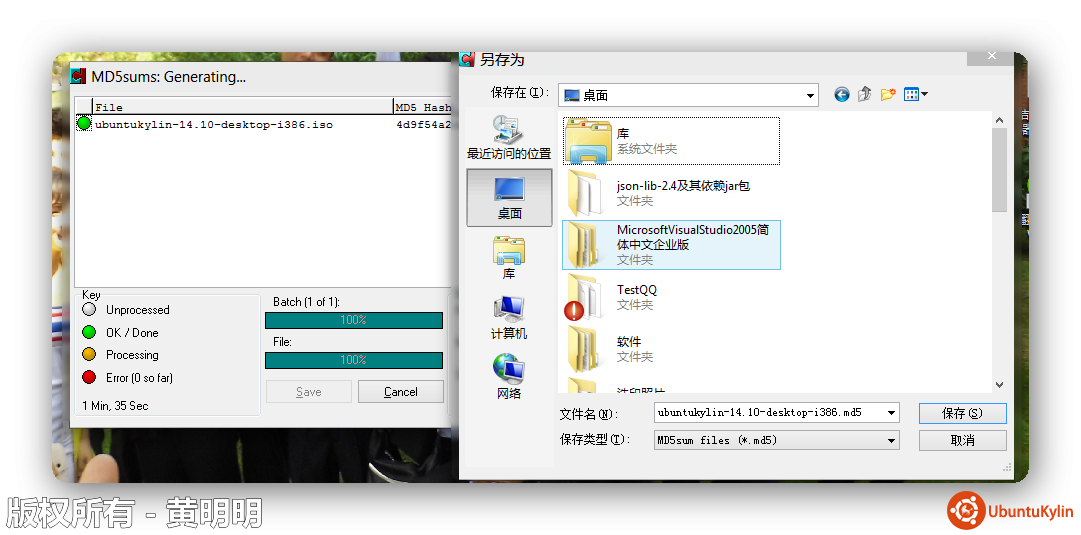Select 库 shortcut in the places bar

pos(509,257)
